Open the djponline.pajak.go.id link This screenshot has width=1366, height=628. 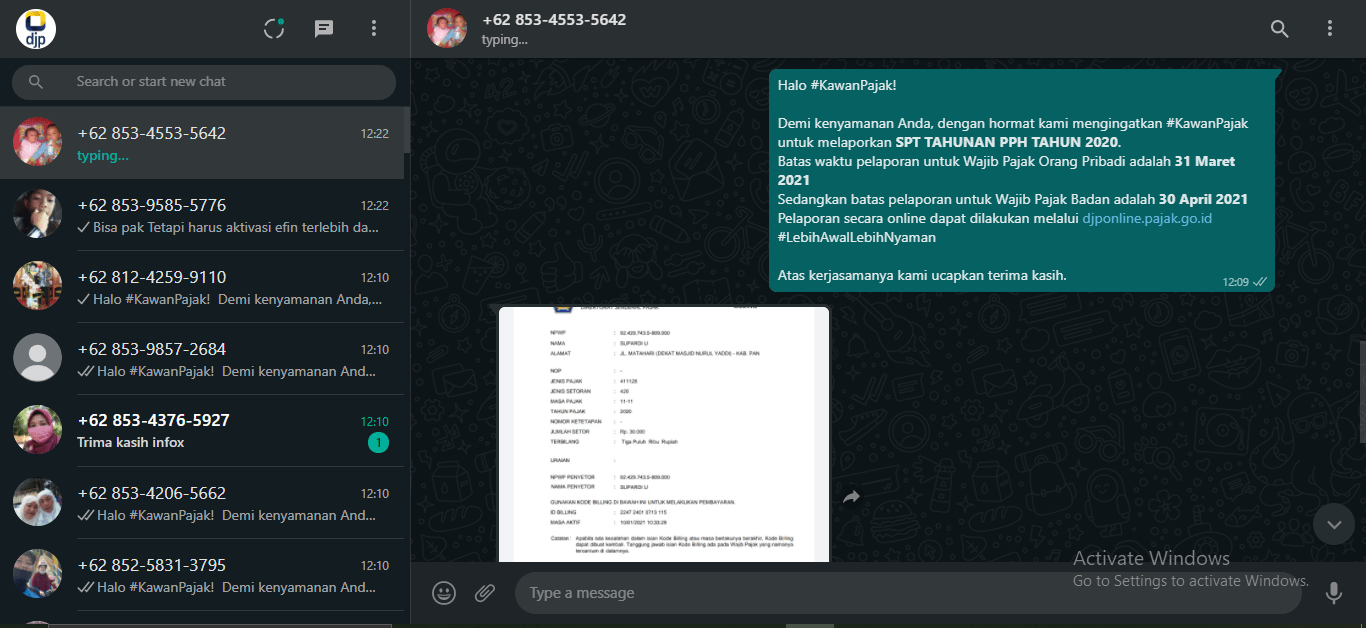[1147, 218]
